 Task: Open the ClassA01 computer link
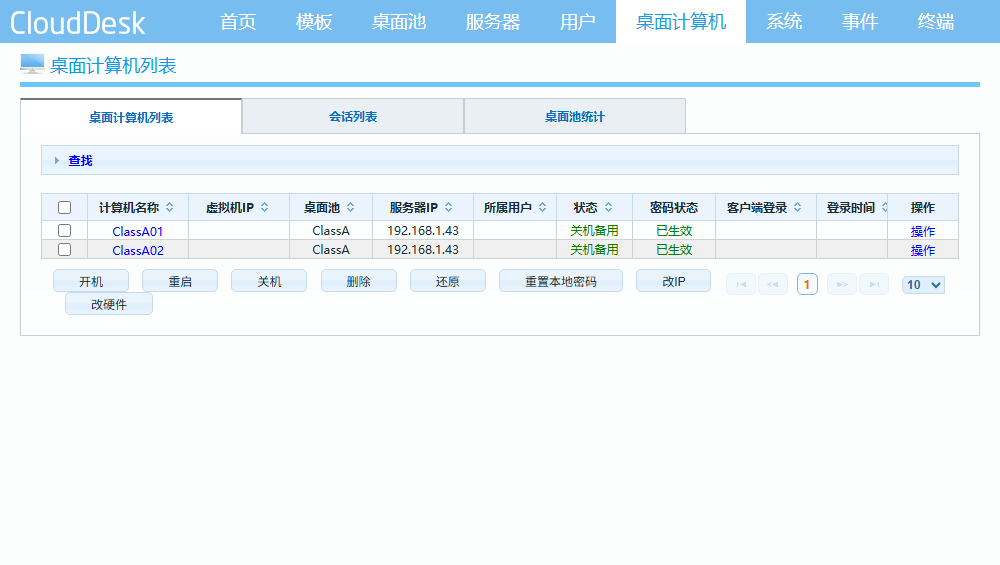coord(138,231)
